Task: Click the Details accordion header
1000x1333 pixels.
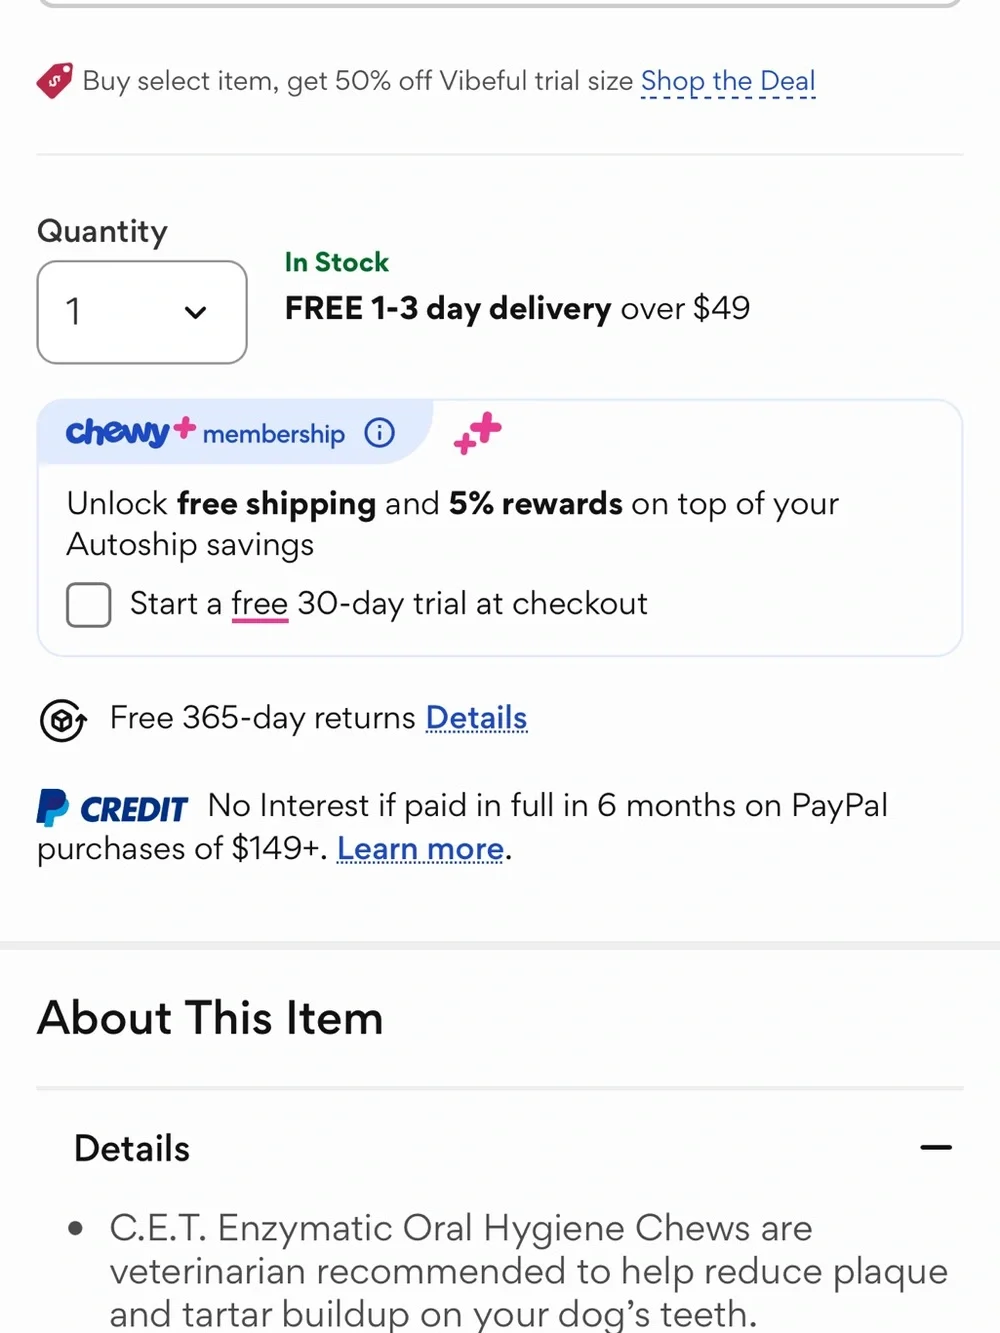Action: (x=500, y=1148)
